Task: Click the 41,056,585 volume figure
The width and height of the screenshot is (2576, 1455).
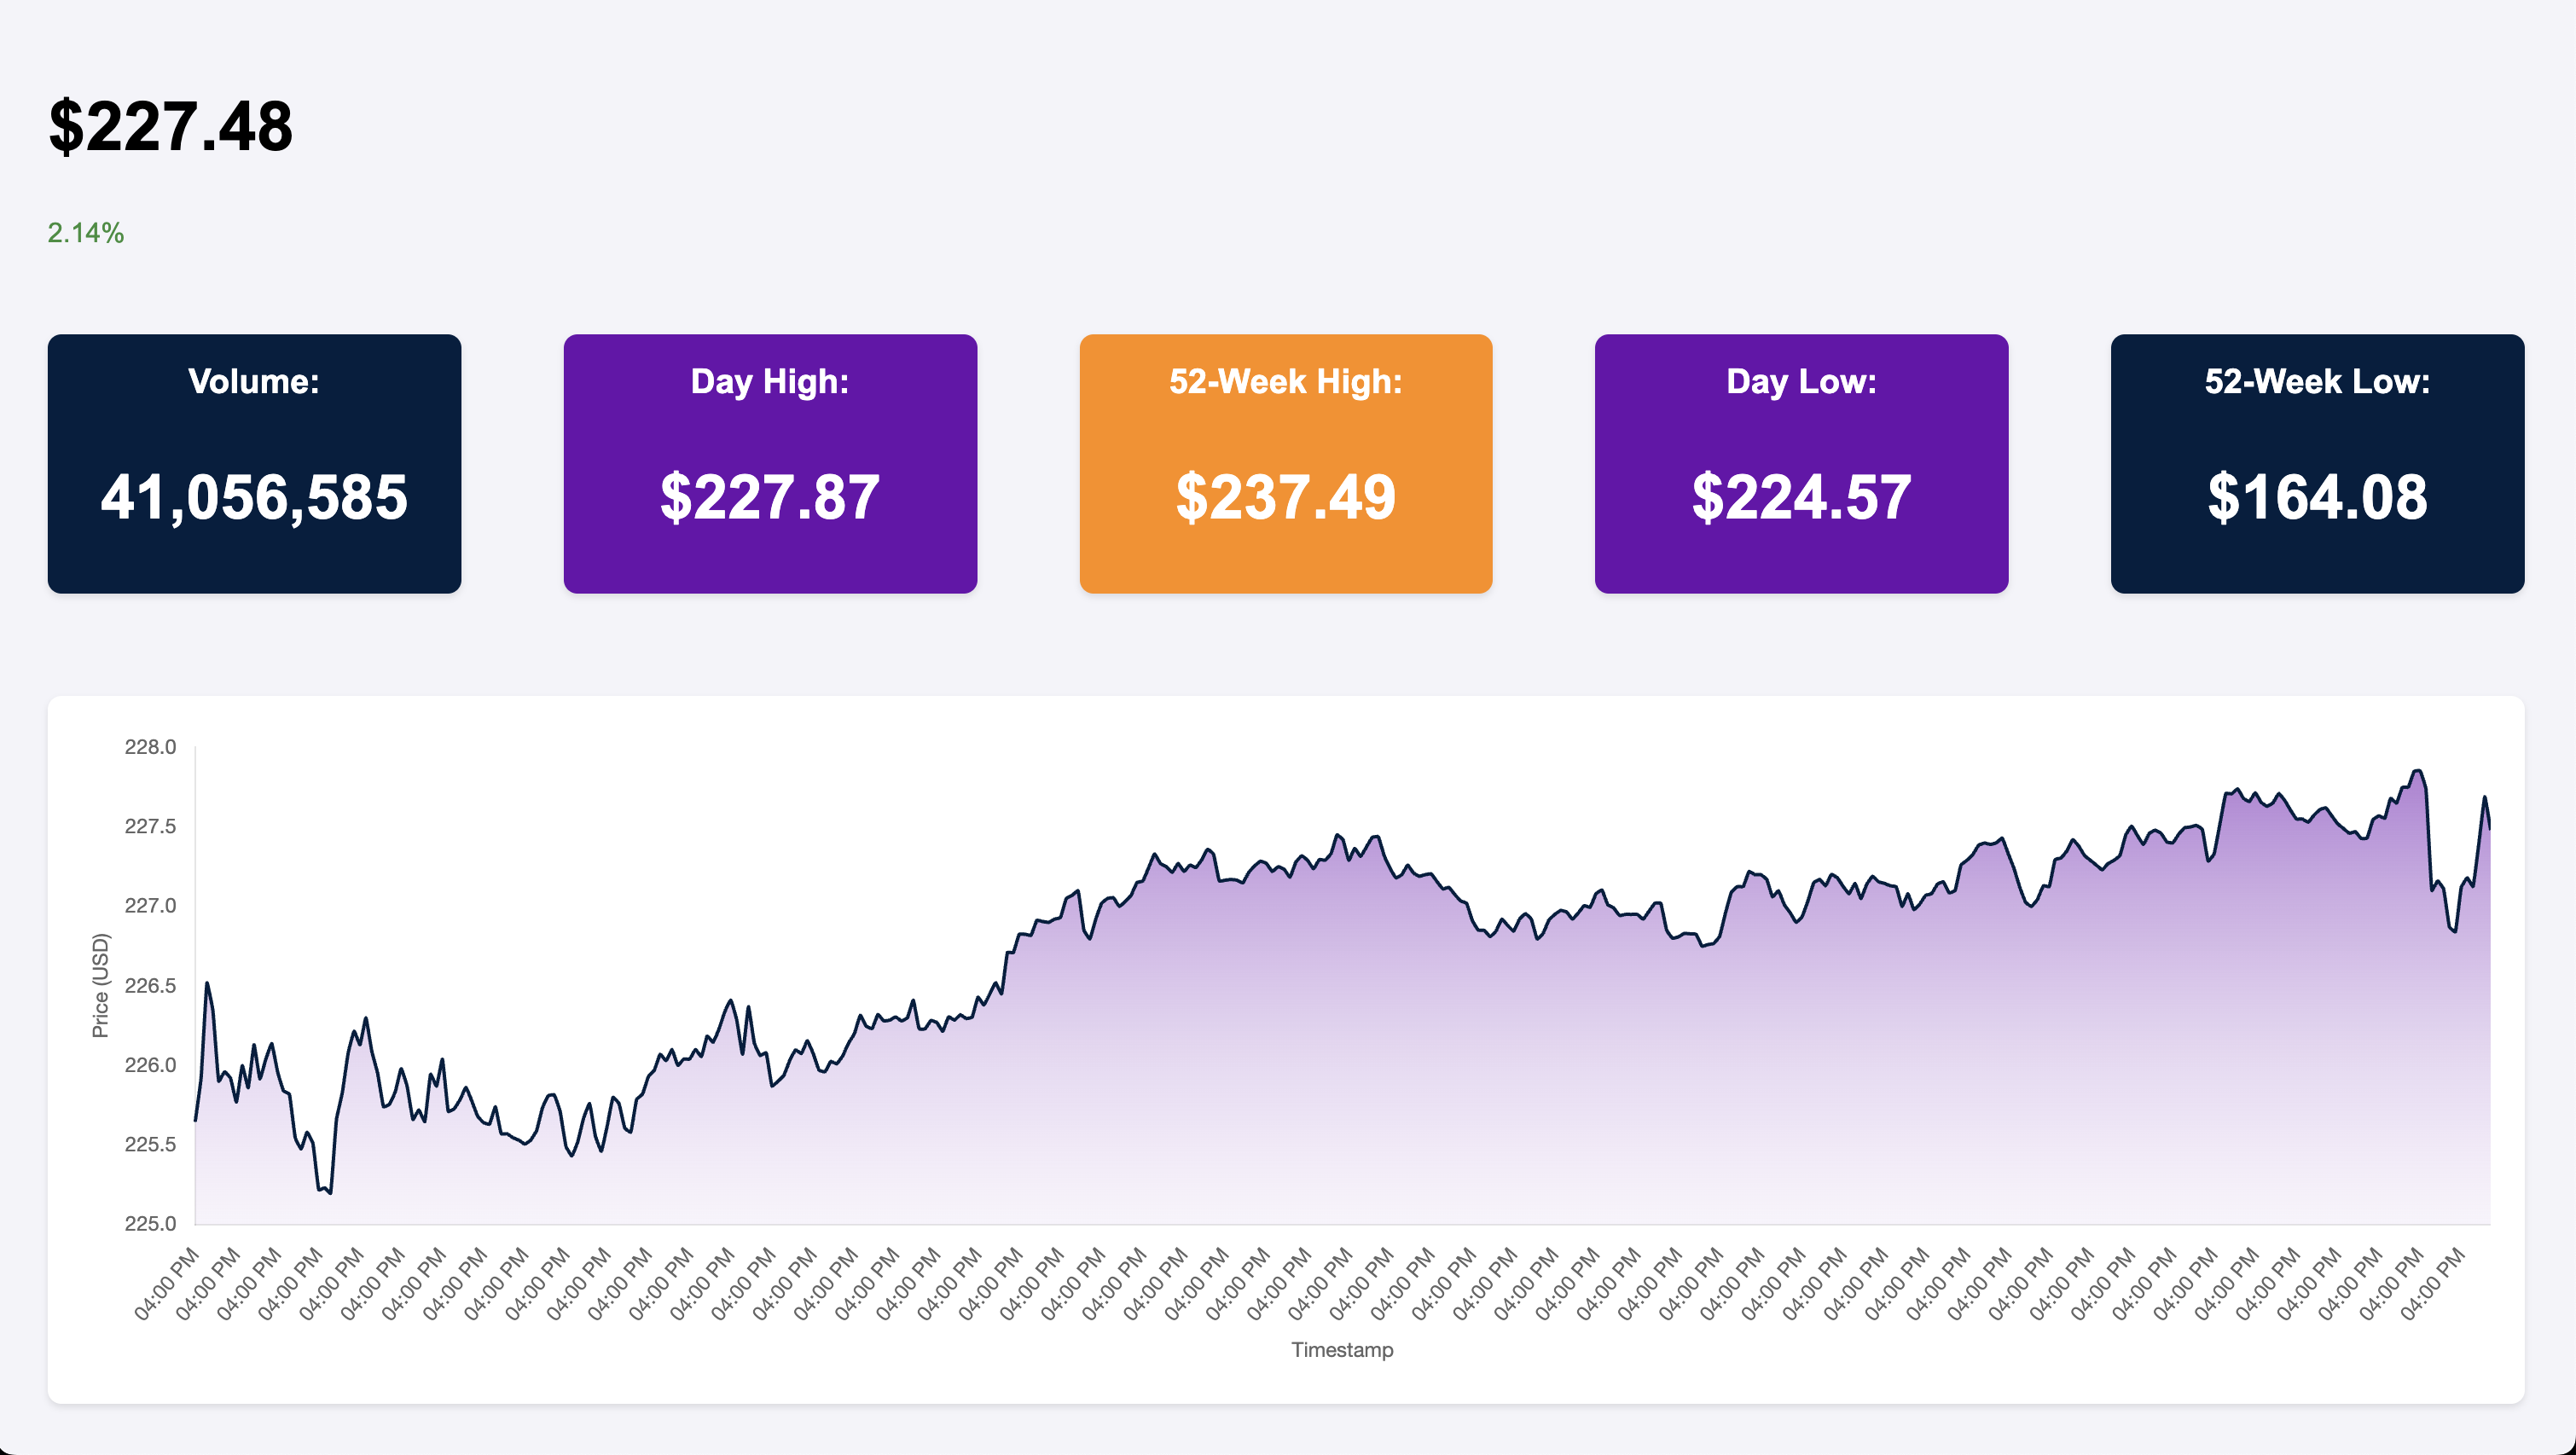Action: click(254, 497)
